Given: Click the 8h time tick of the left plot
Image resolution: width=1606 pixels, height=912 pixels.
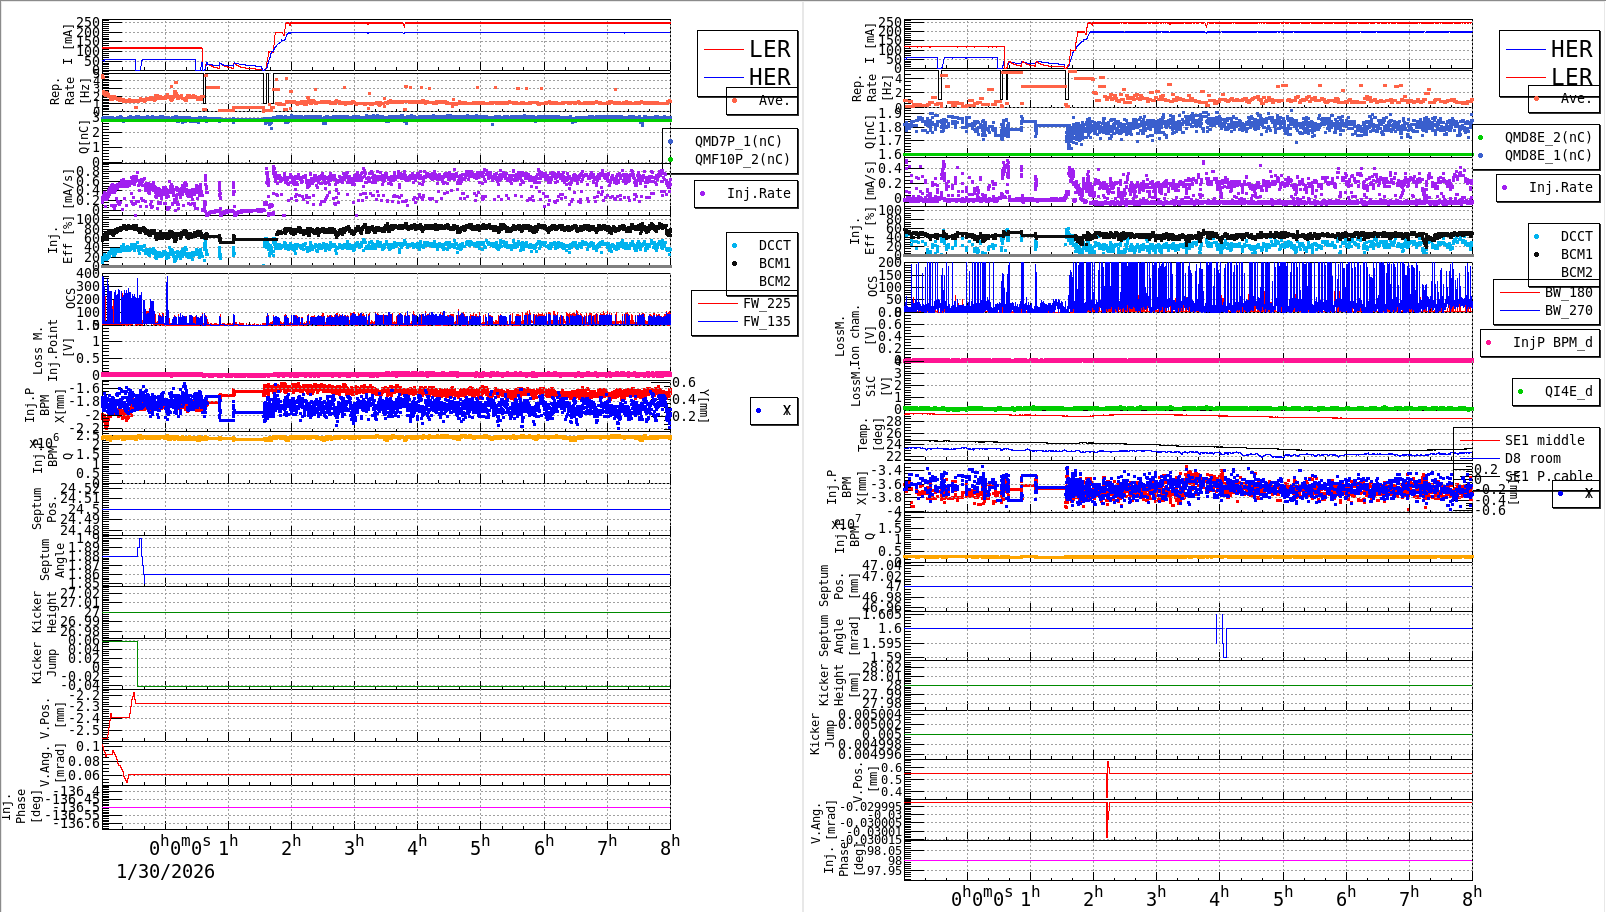Looking at the screenshot, I should (670, 845).
